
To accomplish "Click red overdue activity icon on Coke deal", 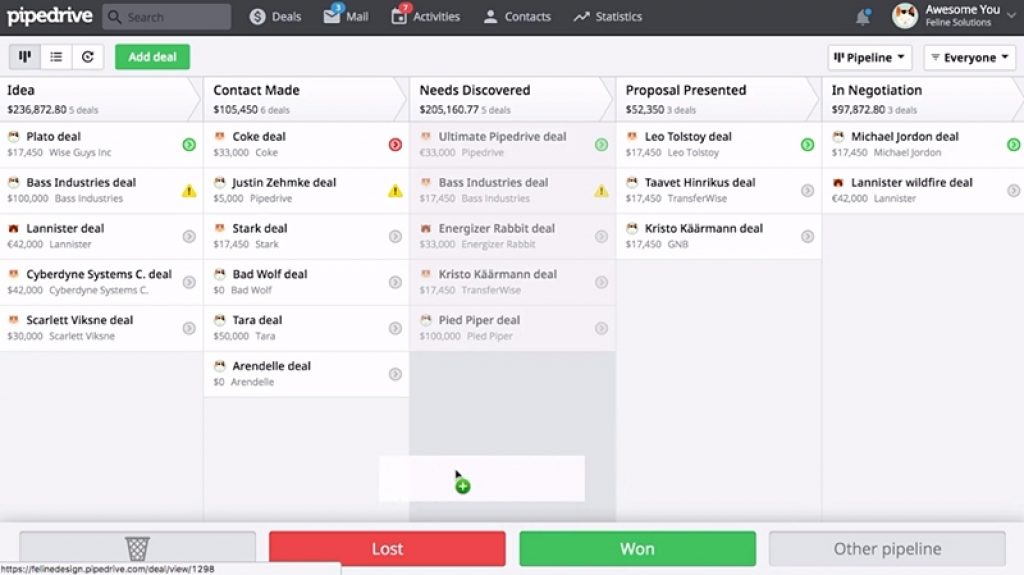I will [x=395, y=145].
